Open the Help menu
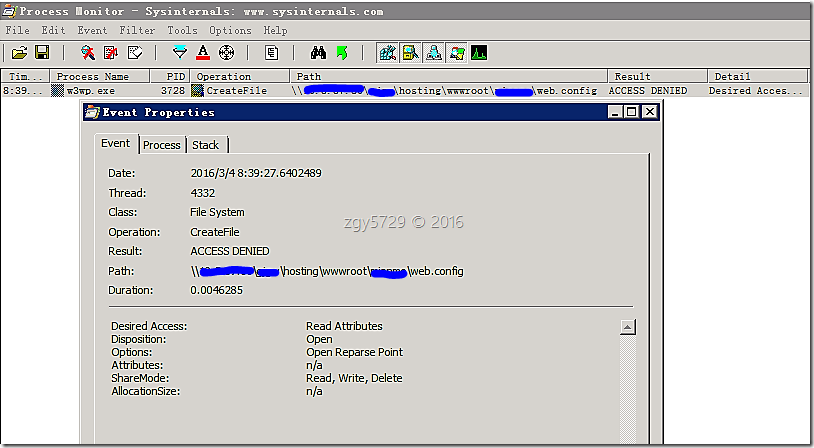The width and height of the screenshot is (814, 448). pyautogui.click(x=275, y=30)
